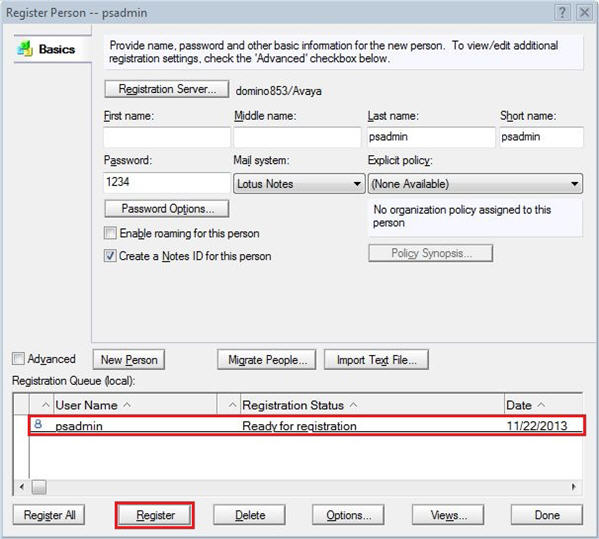Click Date column sort arrow
Screen dimensions: 599x539
point(541,405)
